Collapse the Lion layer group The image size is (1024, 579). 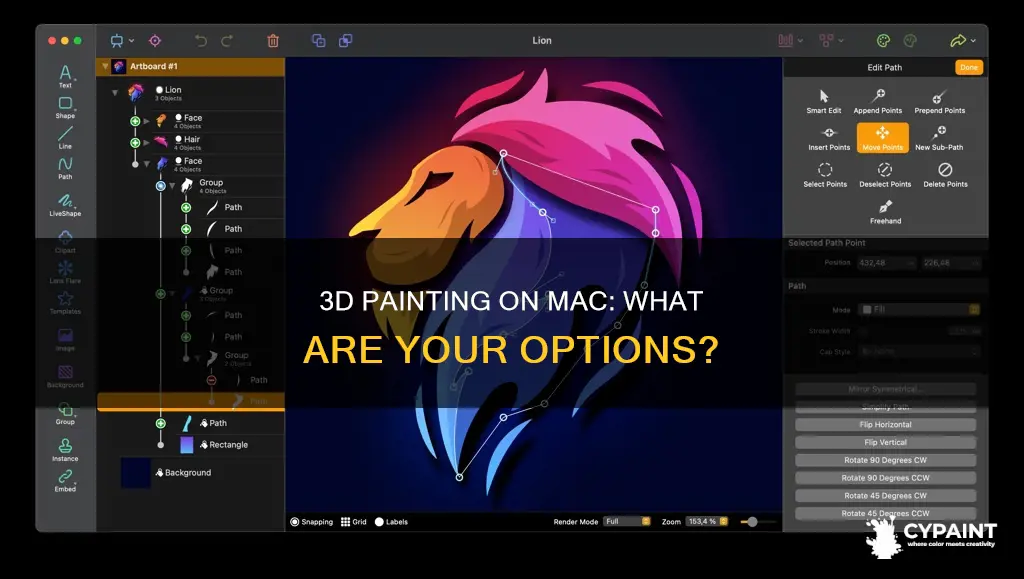pos(115,93)
